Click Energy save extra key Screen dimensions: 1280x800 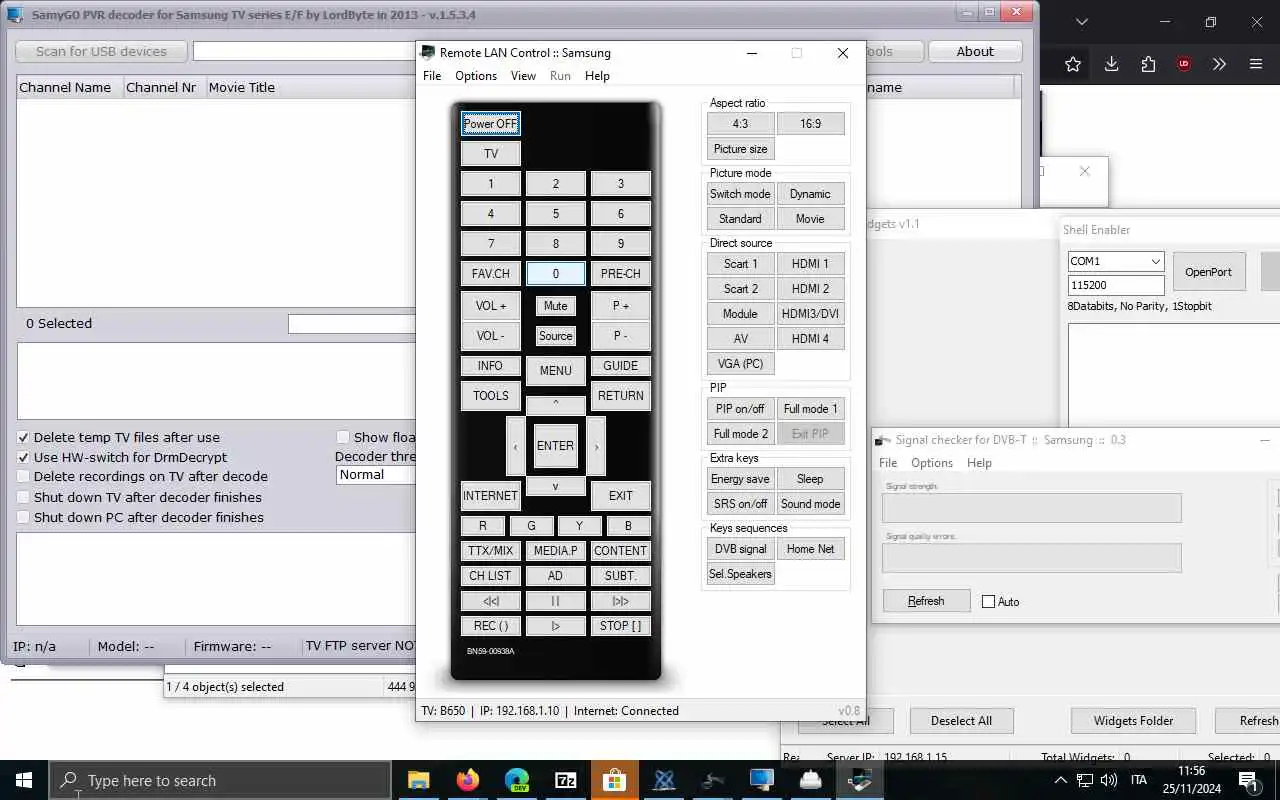pyautogui.click(x=740, y=479)
